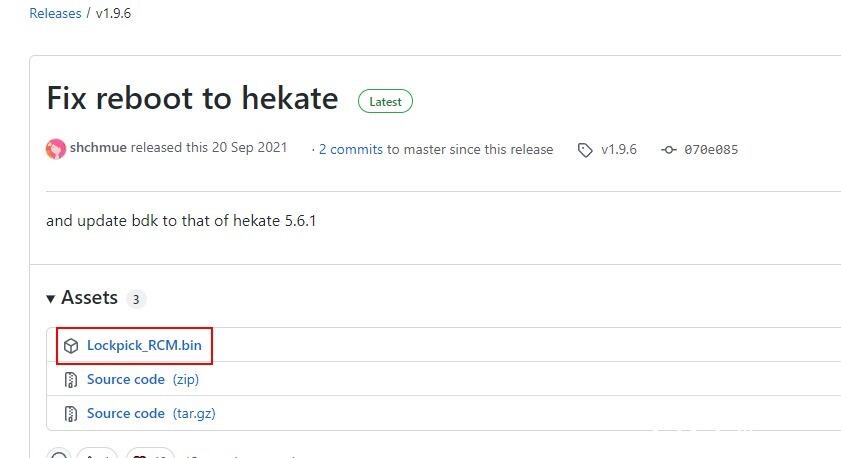
Task: Click the tag icon beside v1.9.6
Action: [x=585, y=150]
